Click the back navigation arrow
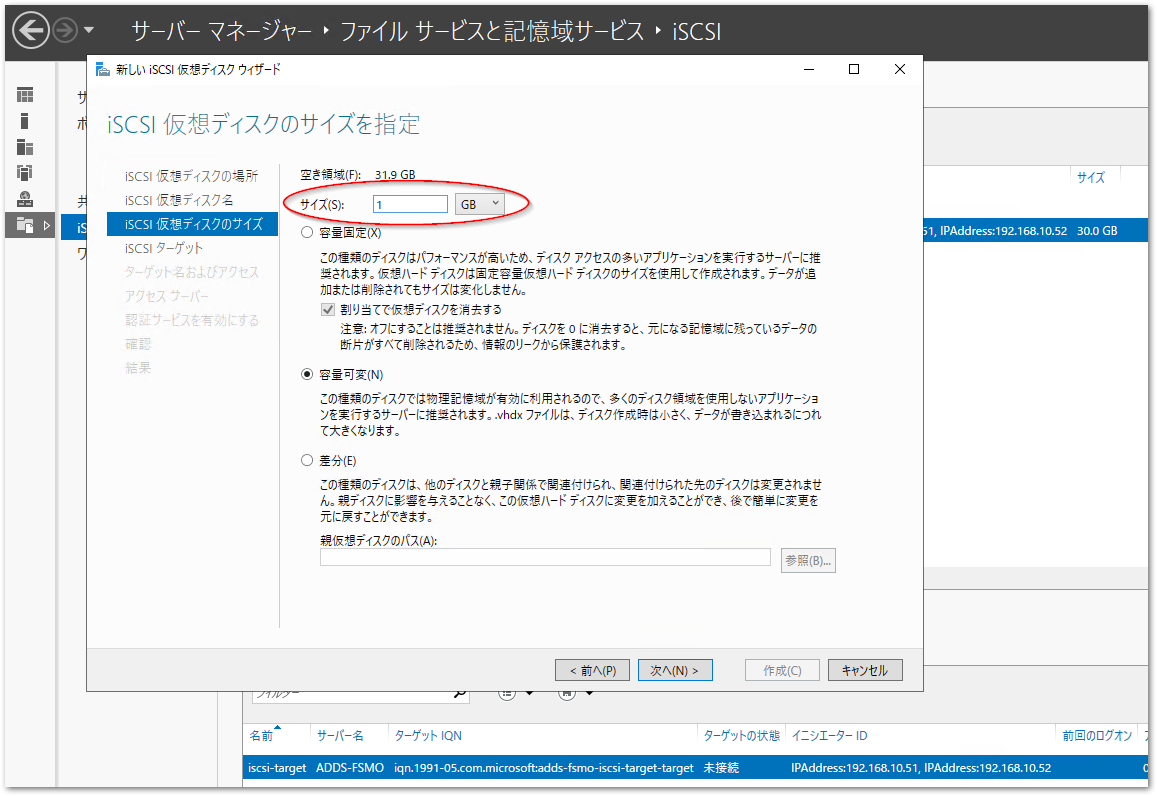The height and width of the screenshot is (796, 1157). [29, 30]
